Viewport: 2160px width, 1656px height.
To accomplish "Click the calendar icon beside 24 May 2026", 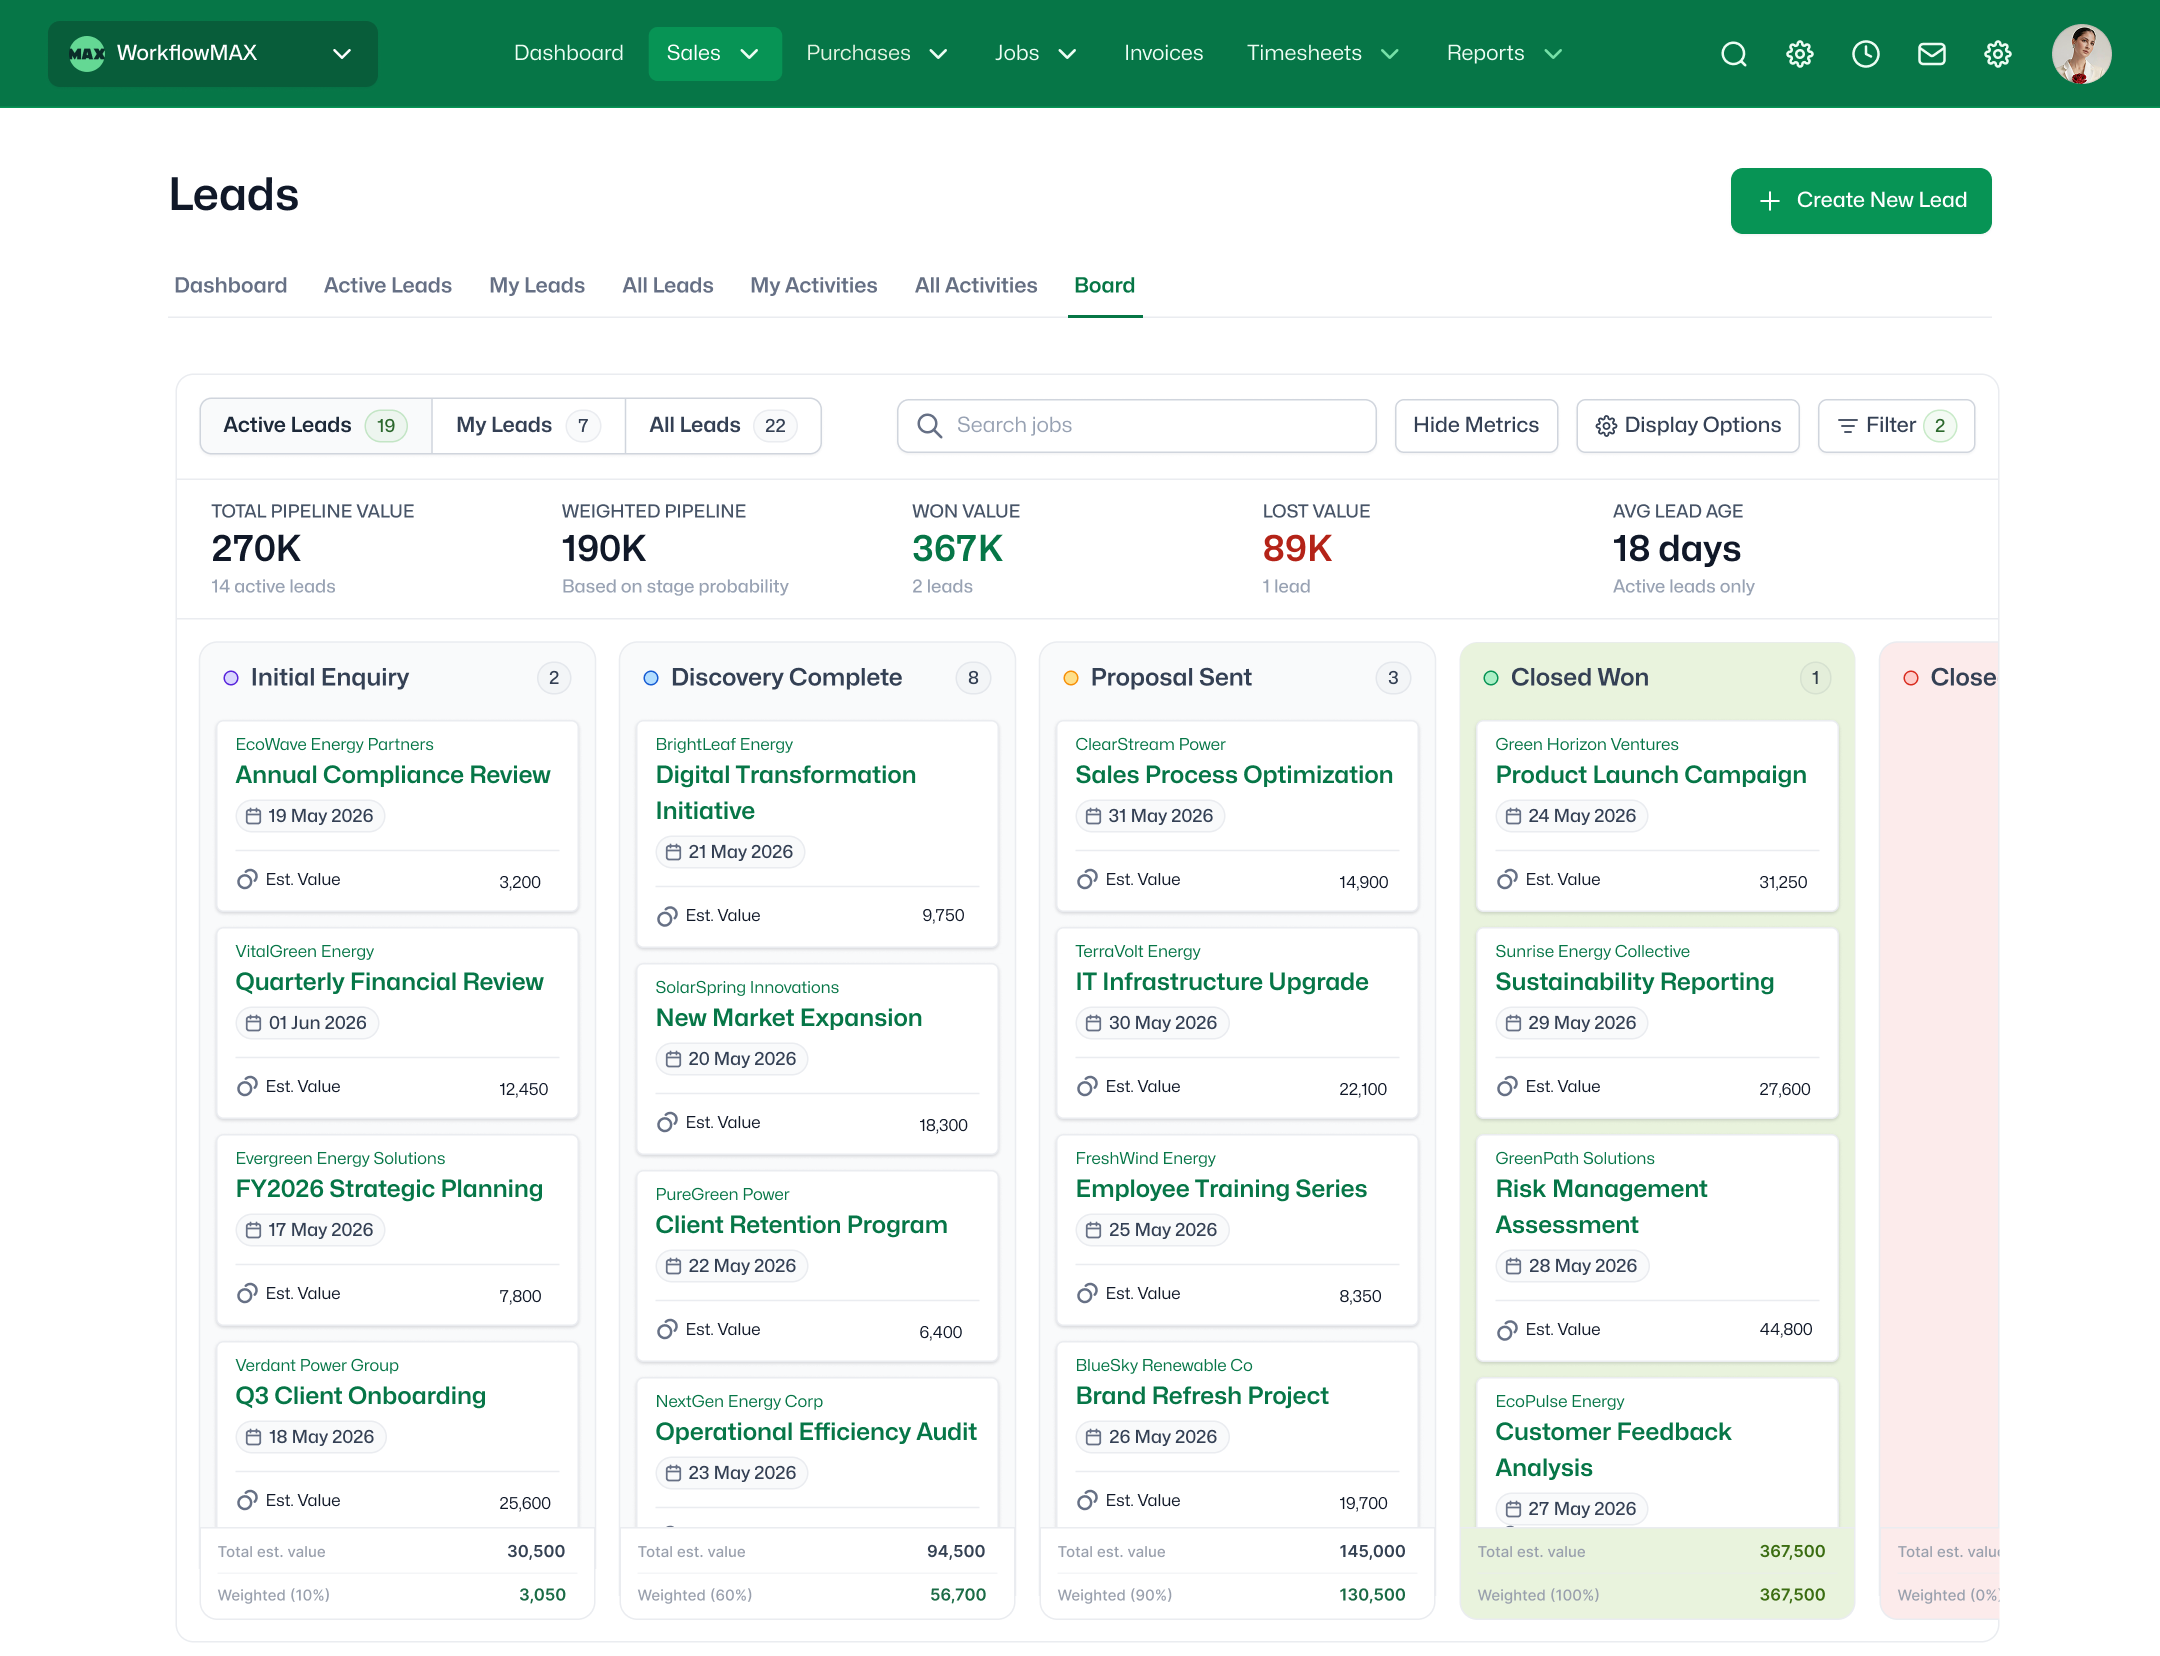I will (x=1513, y=816).
